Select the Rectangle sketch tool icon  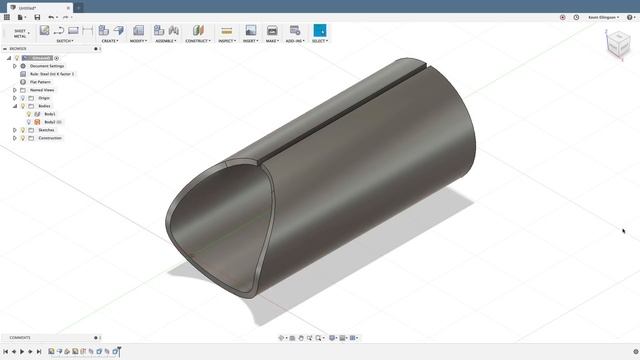tap(73, 30)
